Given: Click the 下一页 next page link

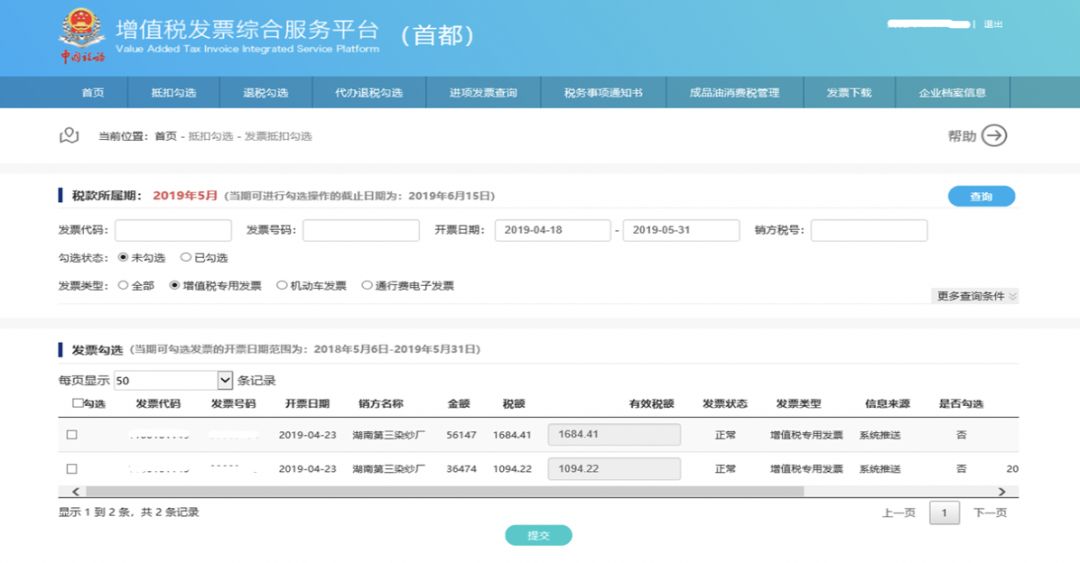Looking at the screenshot, I should [x=990, y=513].
